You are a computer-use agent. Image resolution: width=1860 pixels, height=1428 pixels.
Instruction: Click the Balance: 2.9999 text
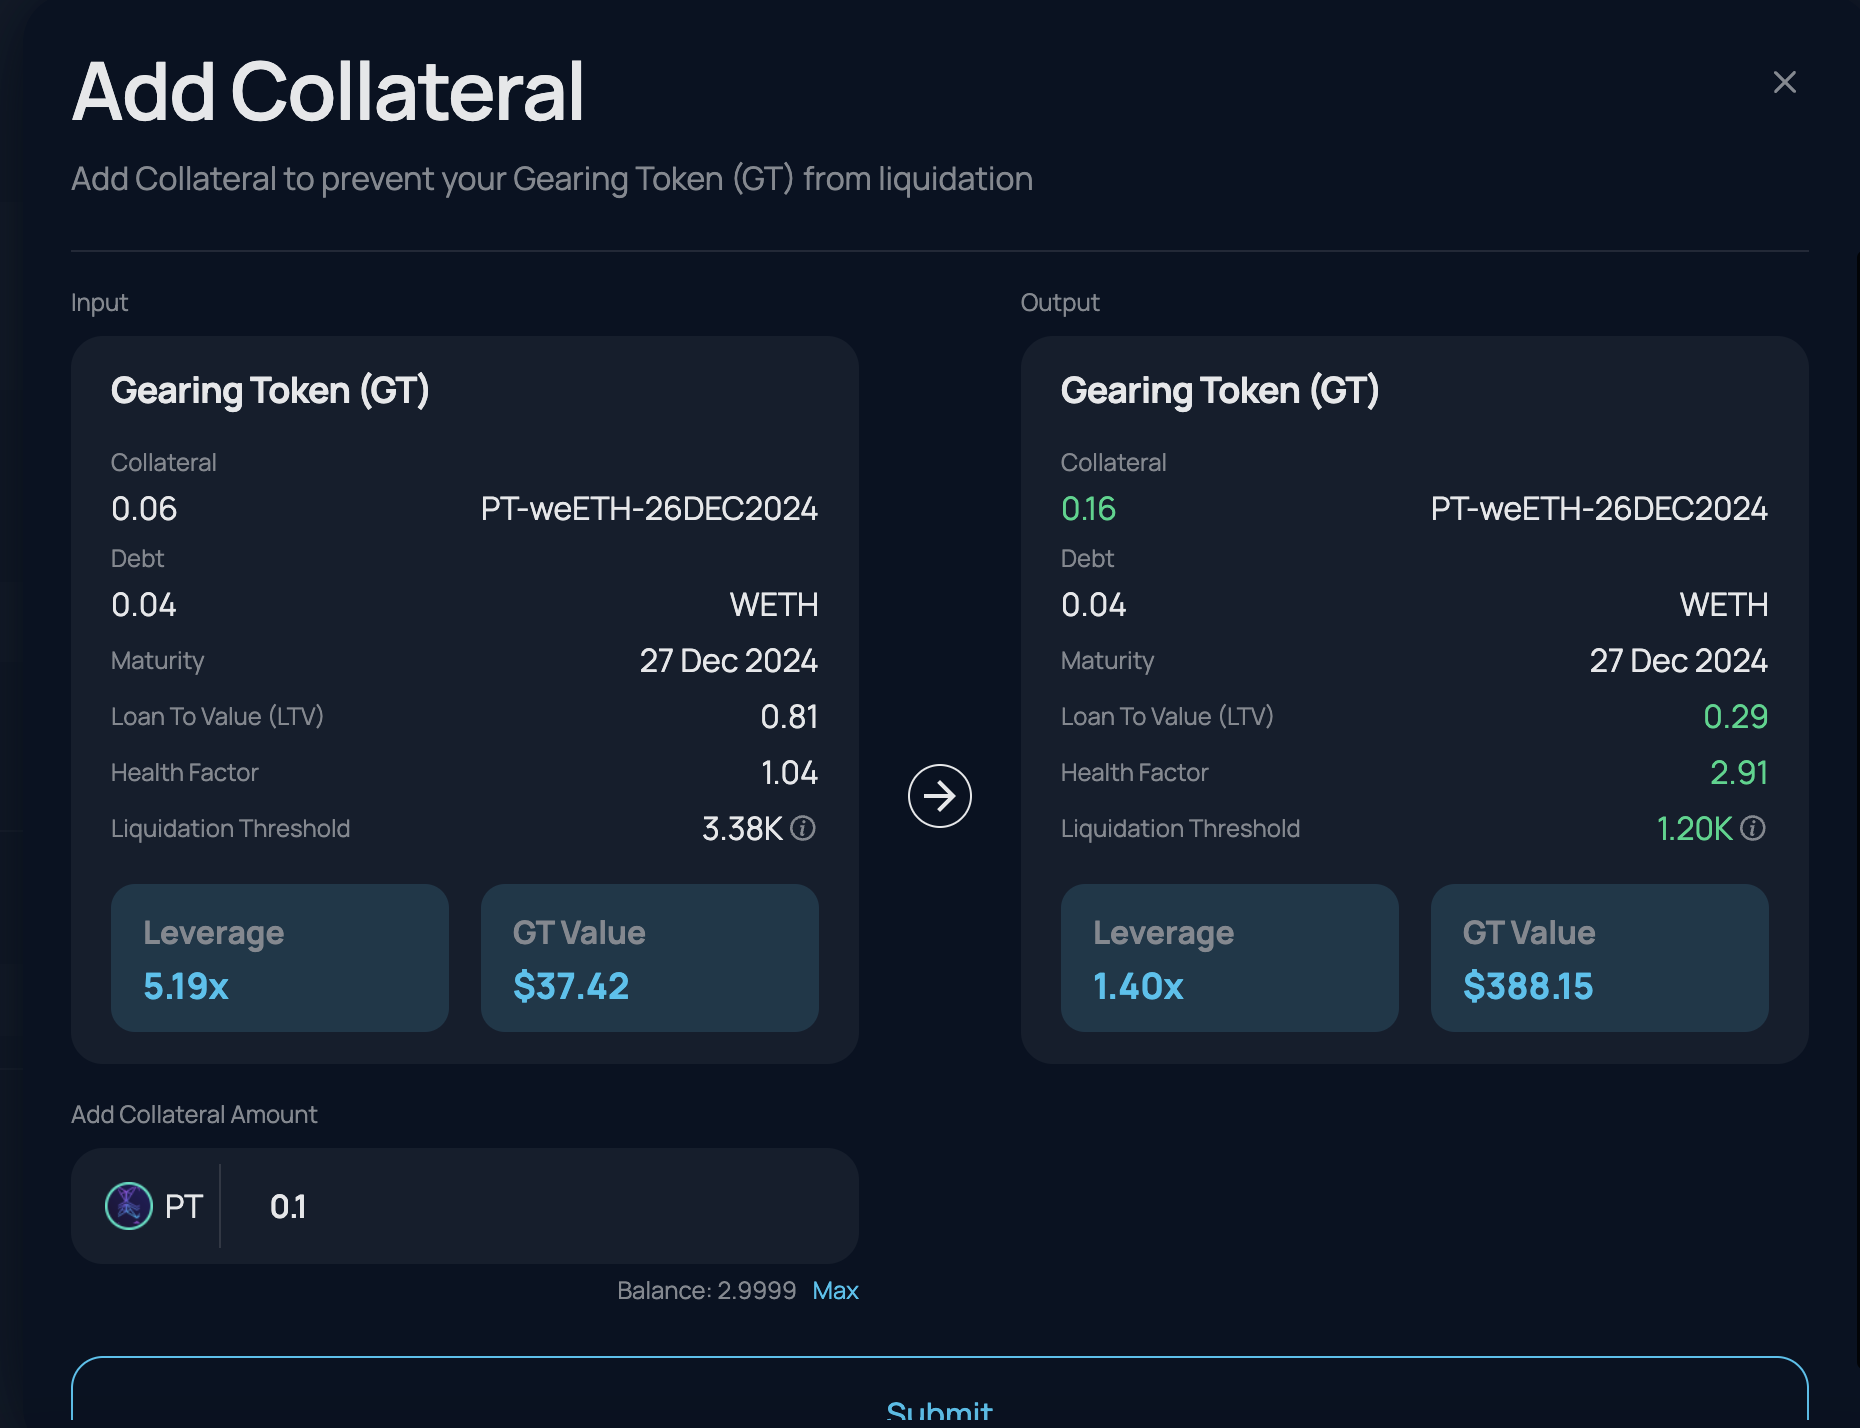point(706,1291)
